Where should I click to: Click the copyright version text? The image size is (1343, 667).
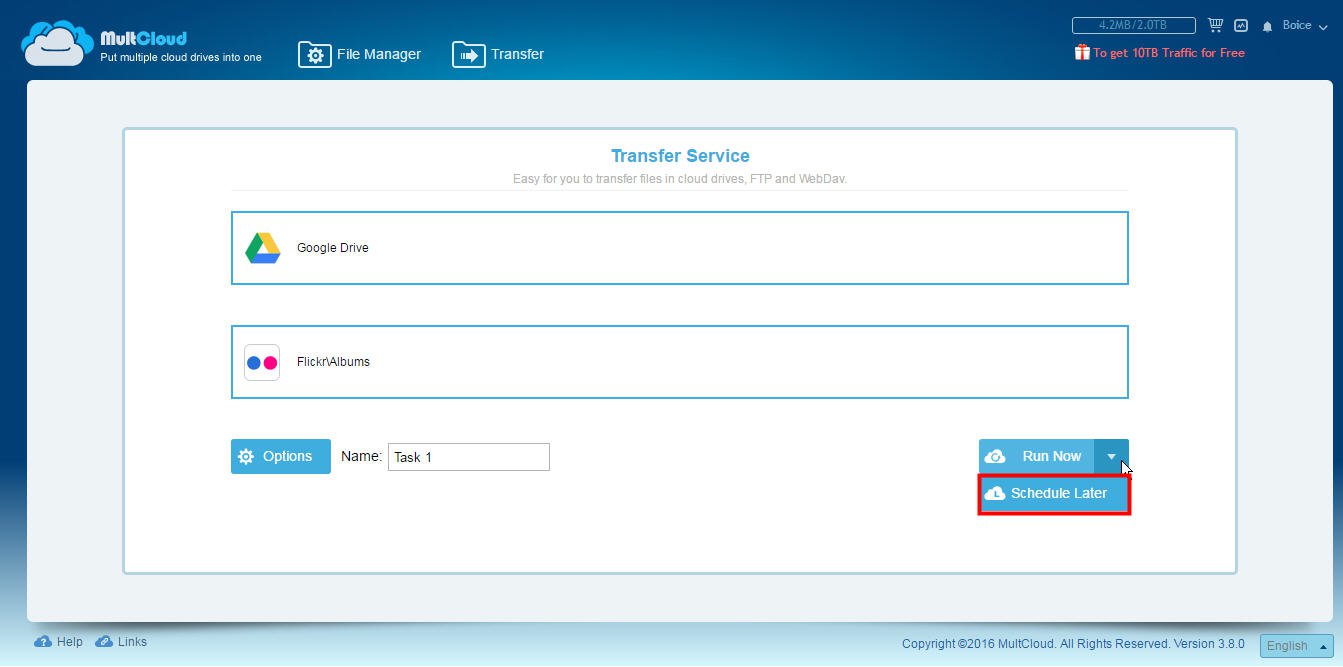click(1073, 644)
